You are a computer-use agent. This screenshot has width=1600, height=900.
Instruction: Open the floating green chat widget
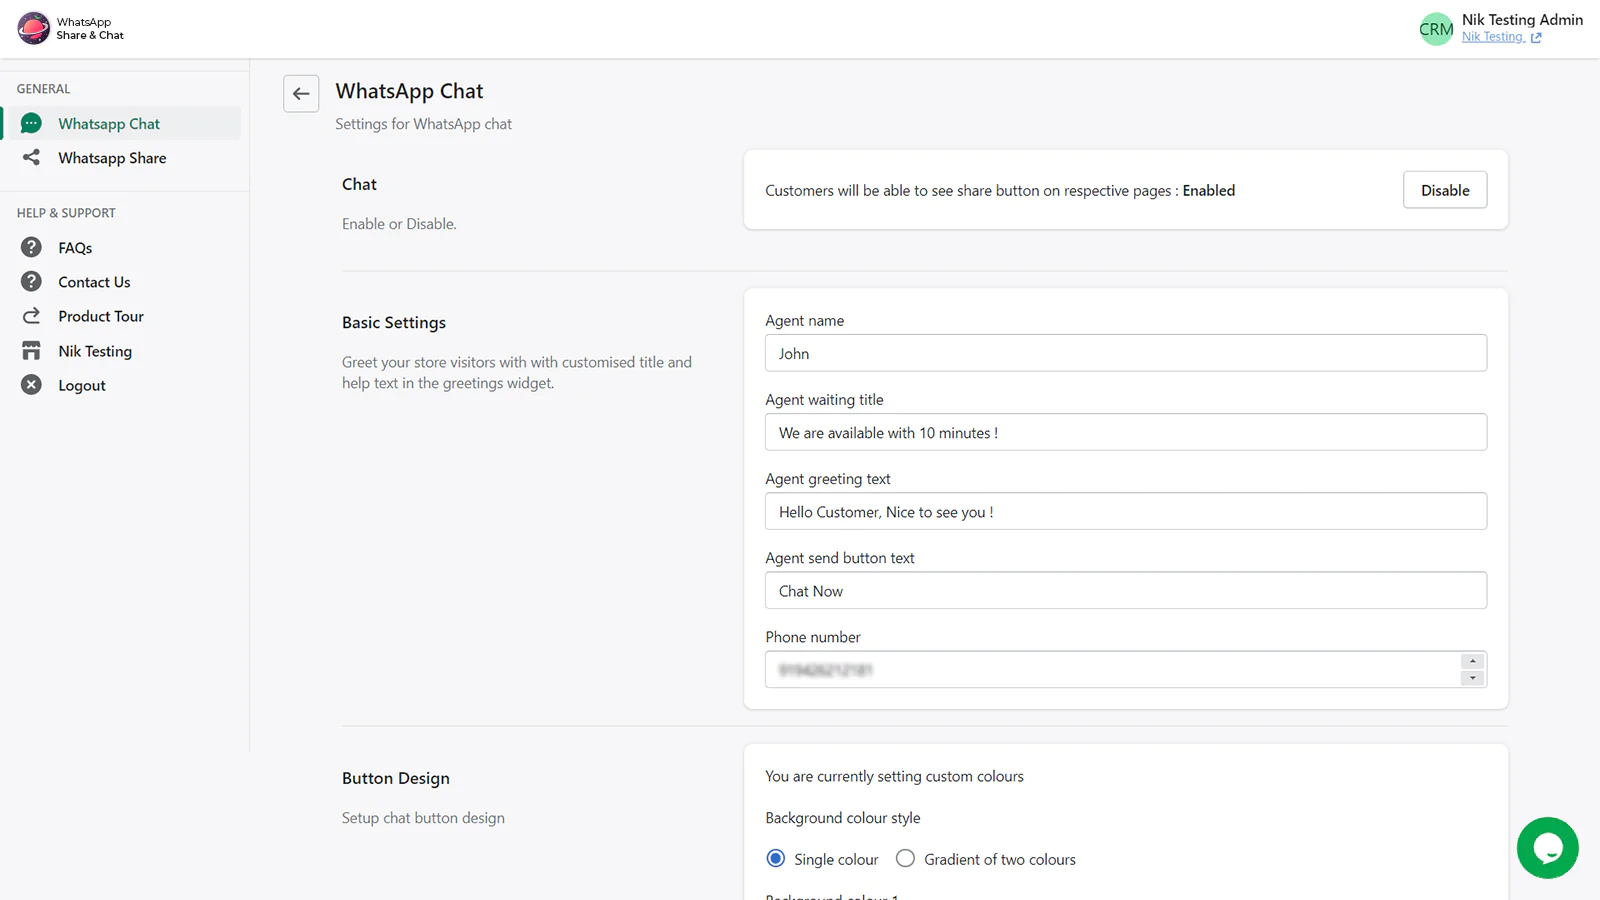(x=1547, y=848)
